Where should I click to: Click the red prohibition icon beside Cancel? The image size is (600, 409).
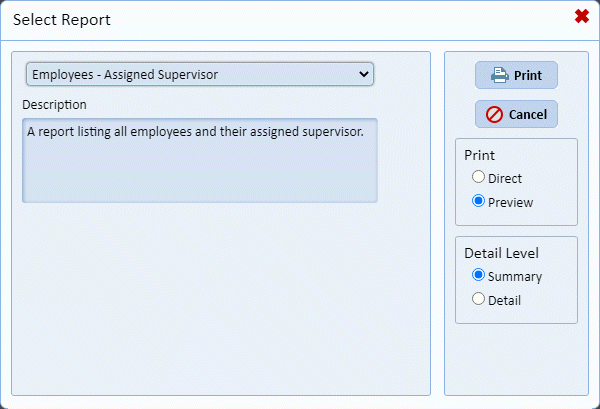(494, 115)
